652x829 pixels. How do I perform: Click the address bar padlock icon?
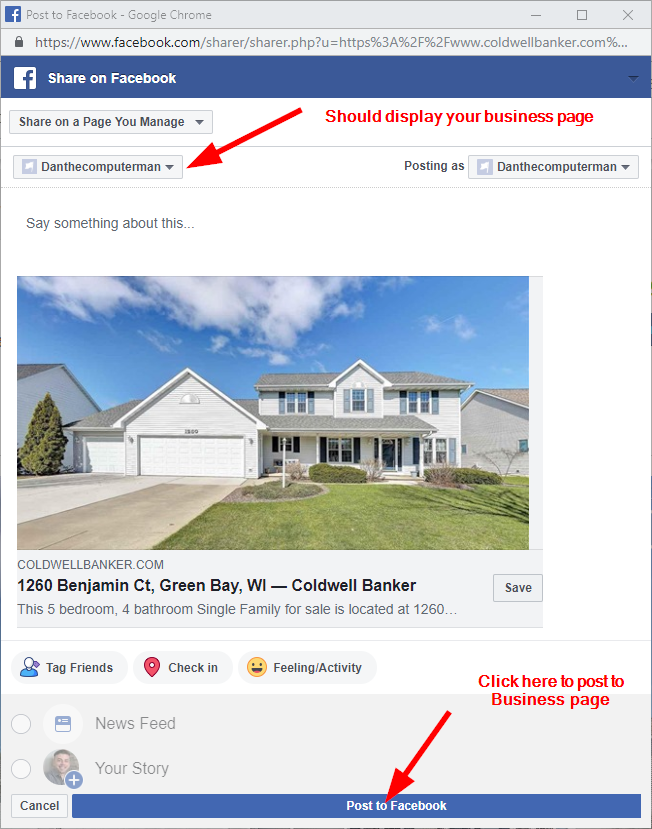click(x=19, y=42)
